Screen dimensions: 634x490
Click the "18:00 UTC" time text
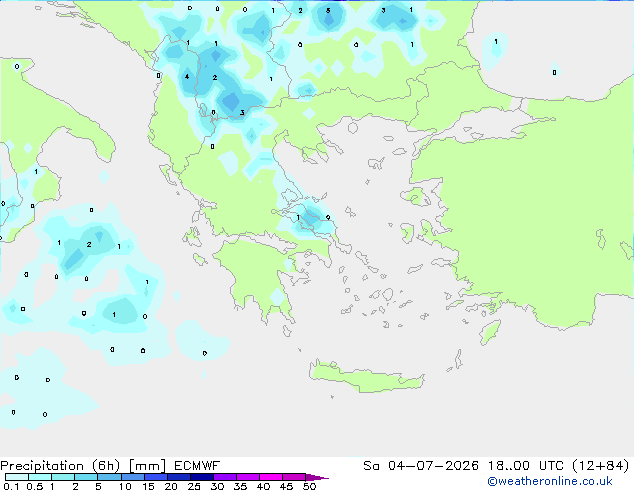[525, 466]
